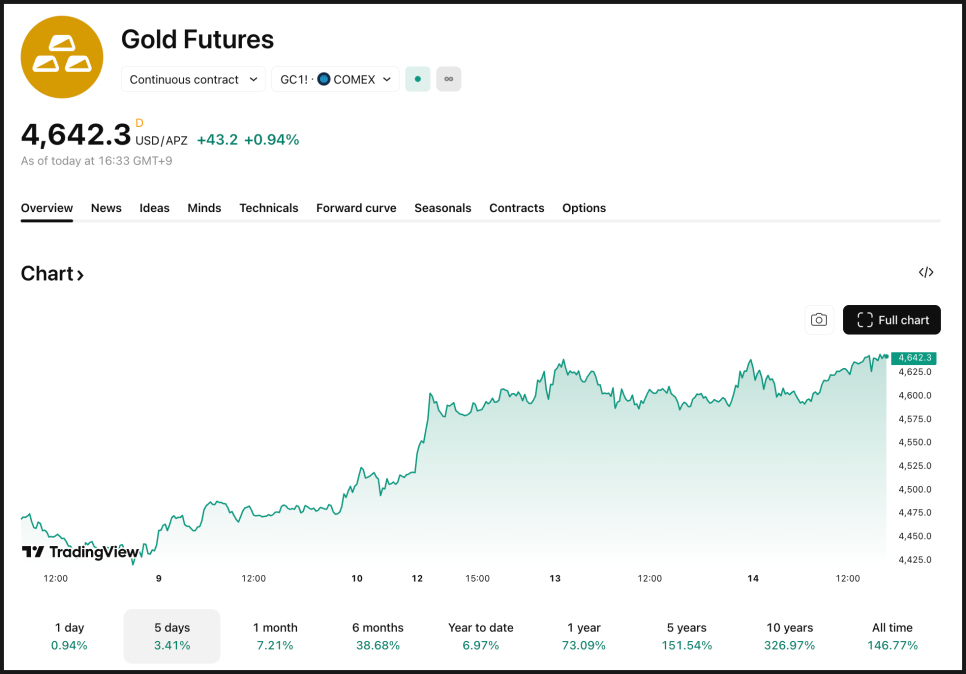Click the 4,642.3 price label on axis

tap(914, 358)
